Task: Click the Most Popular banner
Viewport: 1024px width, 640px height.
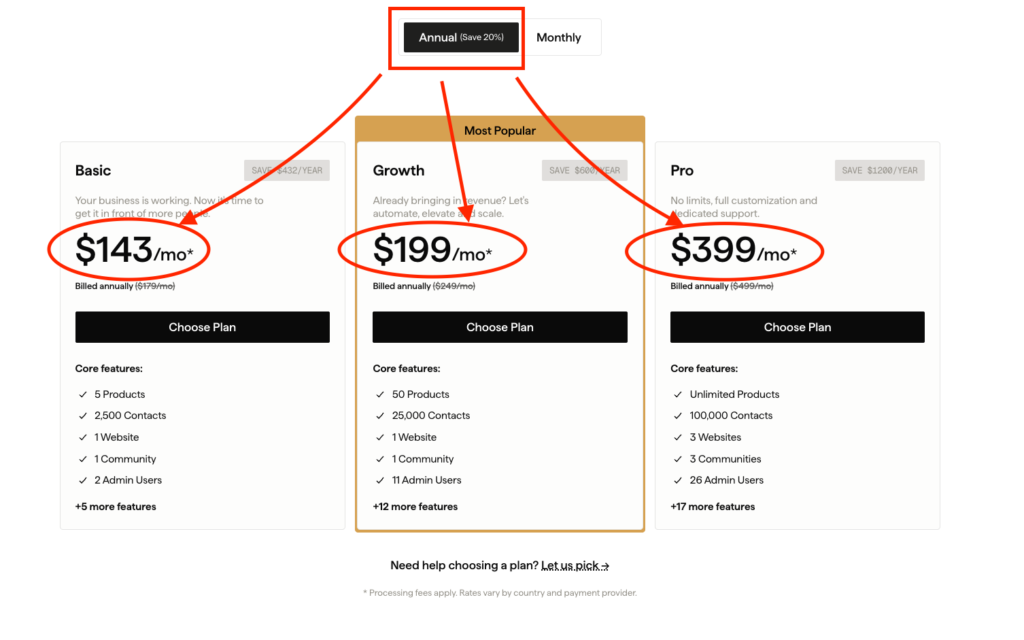Action: pos(500,130)
